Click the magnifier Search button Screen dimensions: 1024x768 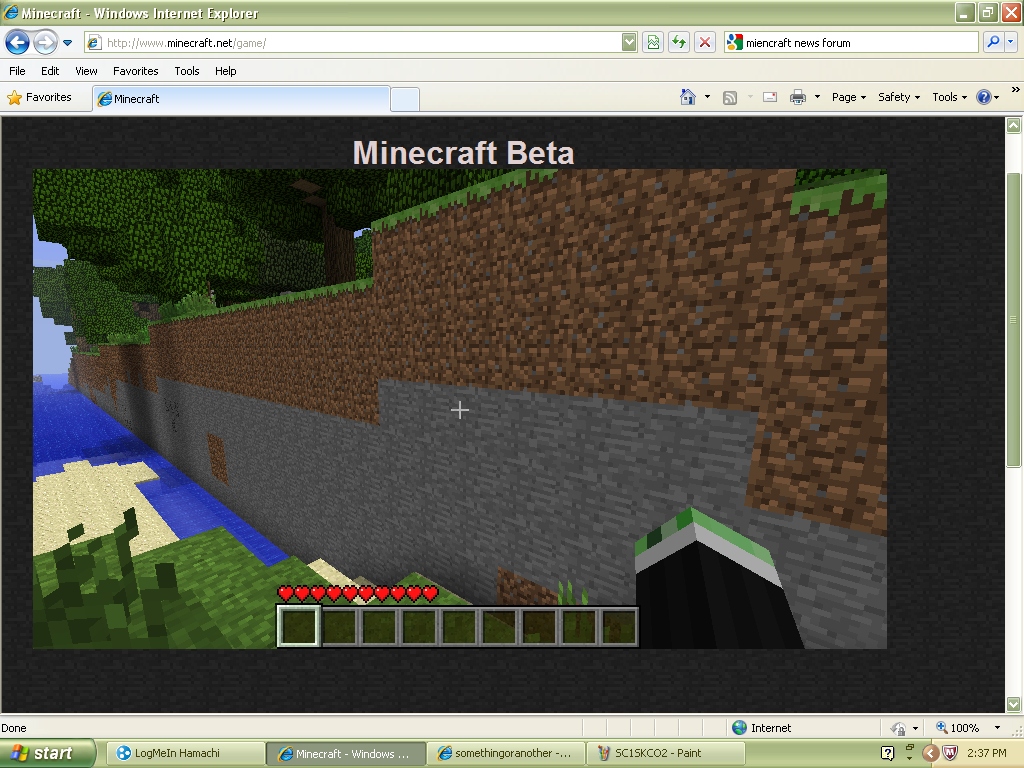(x=993, y=43)
